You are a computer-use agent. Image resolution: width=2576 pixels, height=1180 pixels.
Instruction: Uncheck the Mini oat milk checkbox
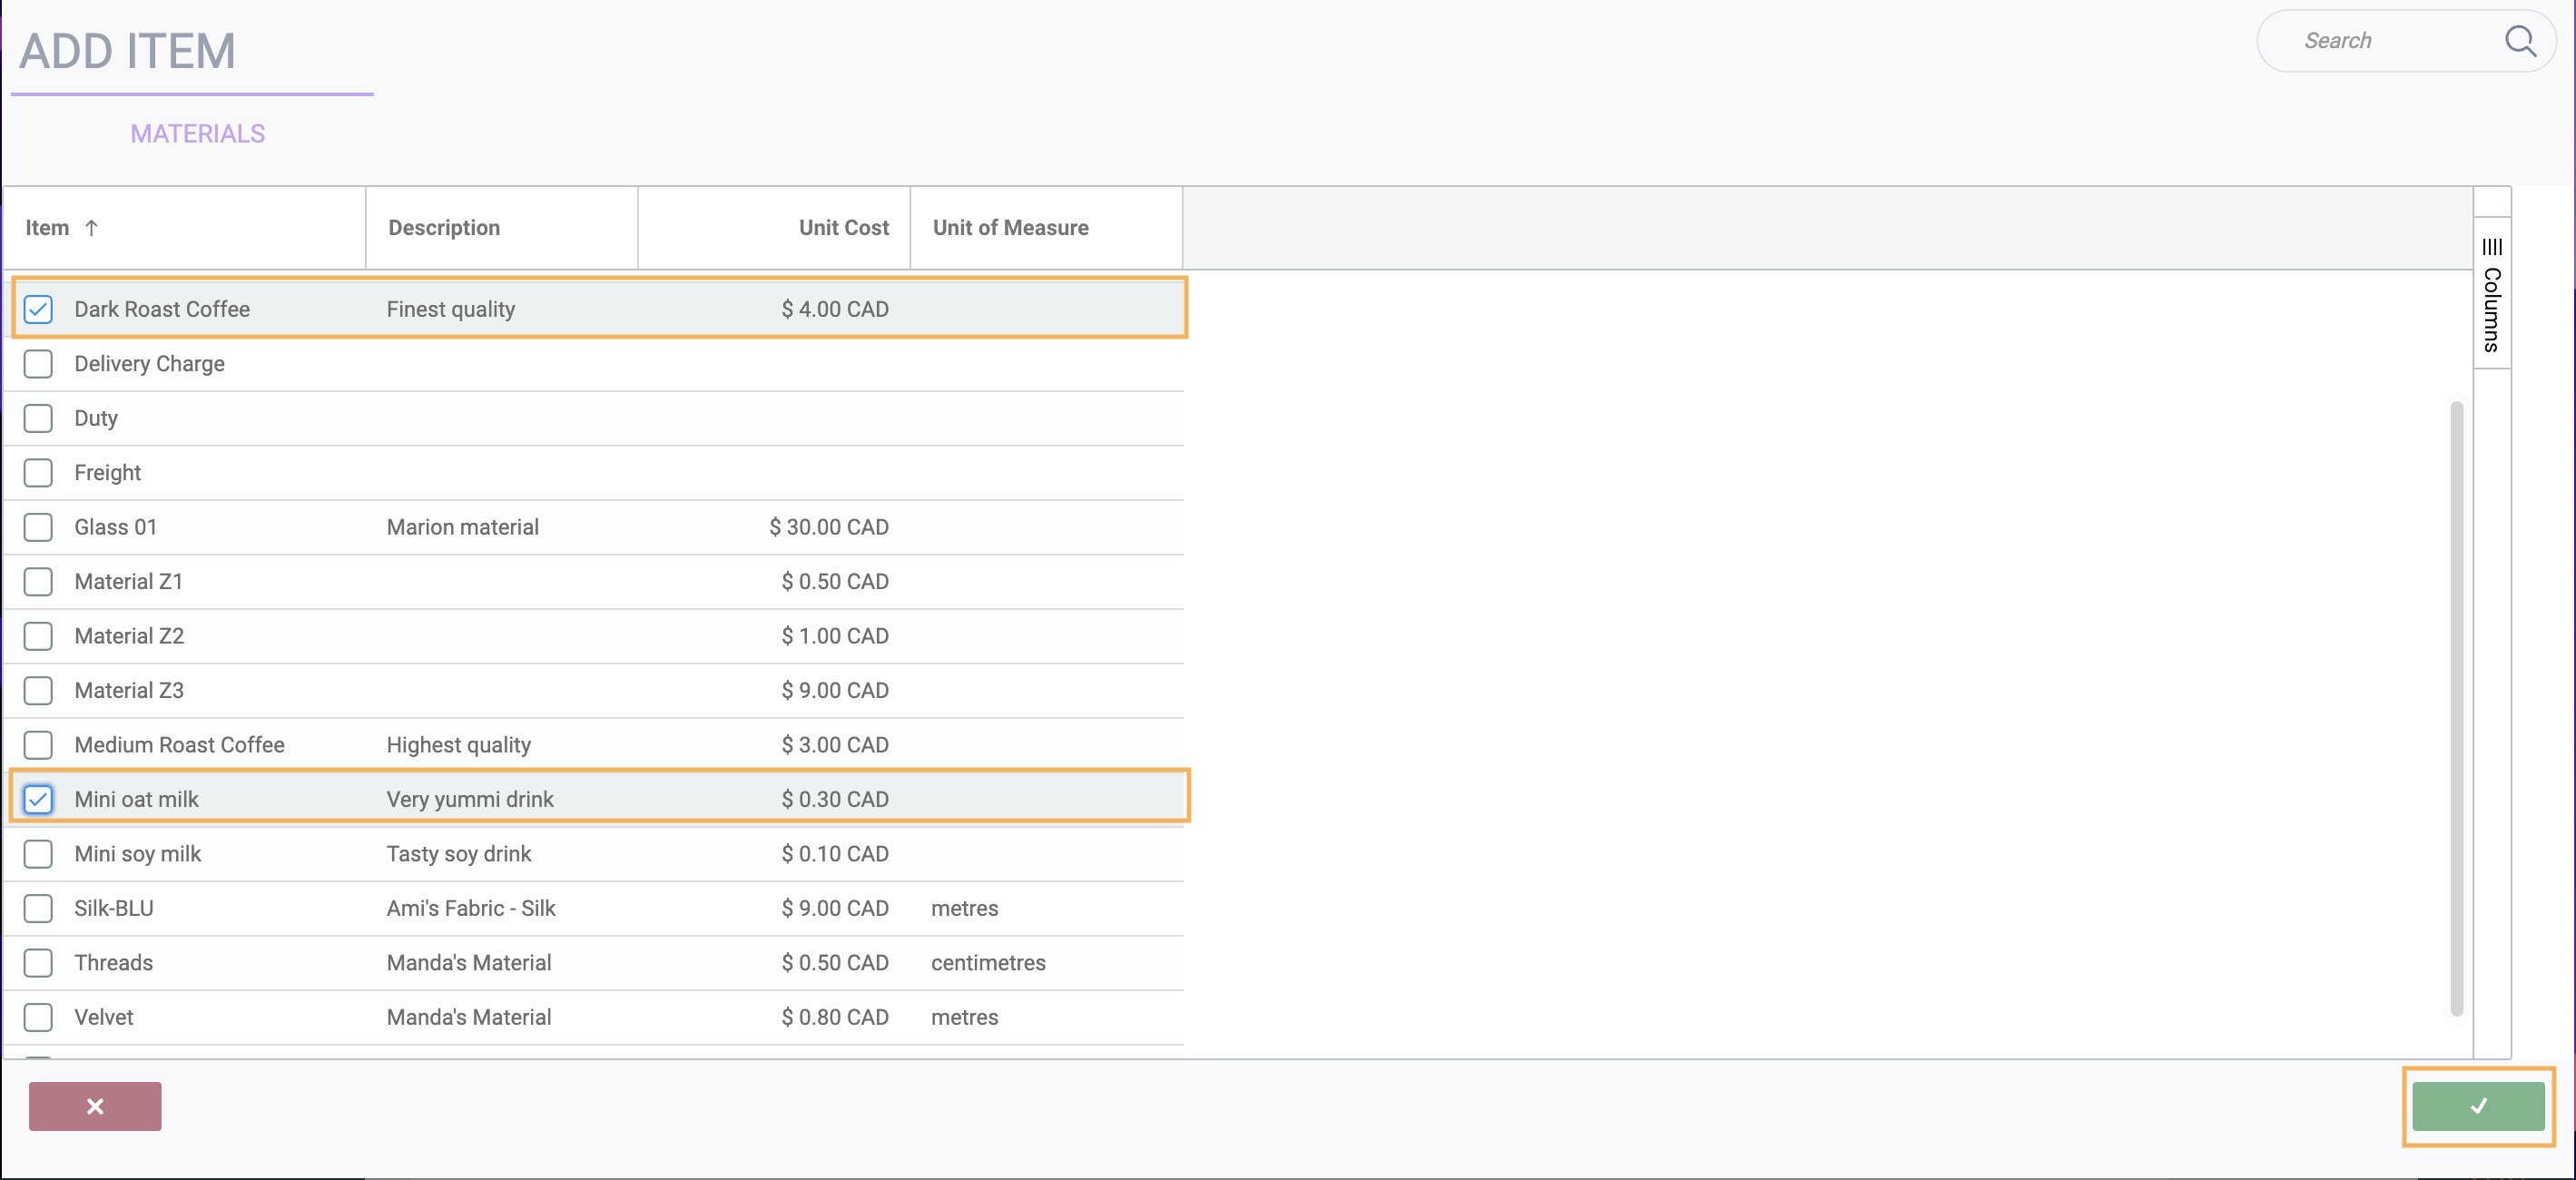[38, 799]
